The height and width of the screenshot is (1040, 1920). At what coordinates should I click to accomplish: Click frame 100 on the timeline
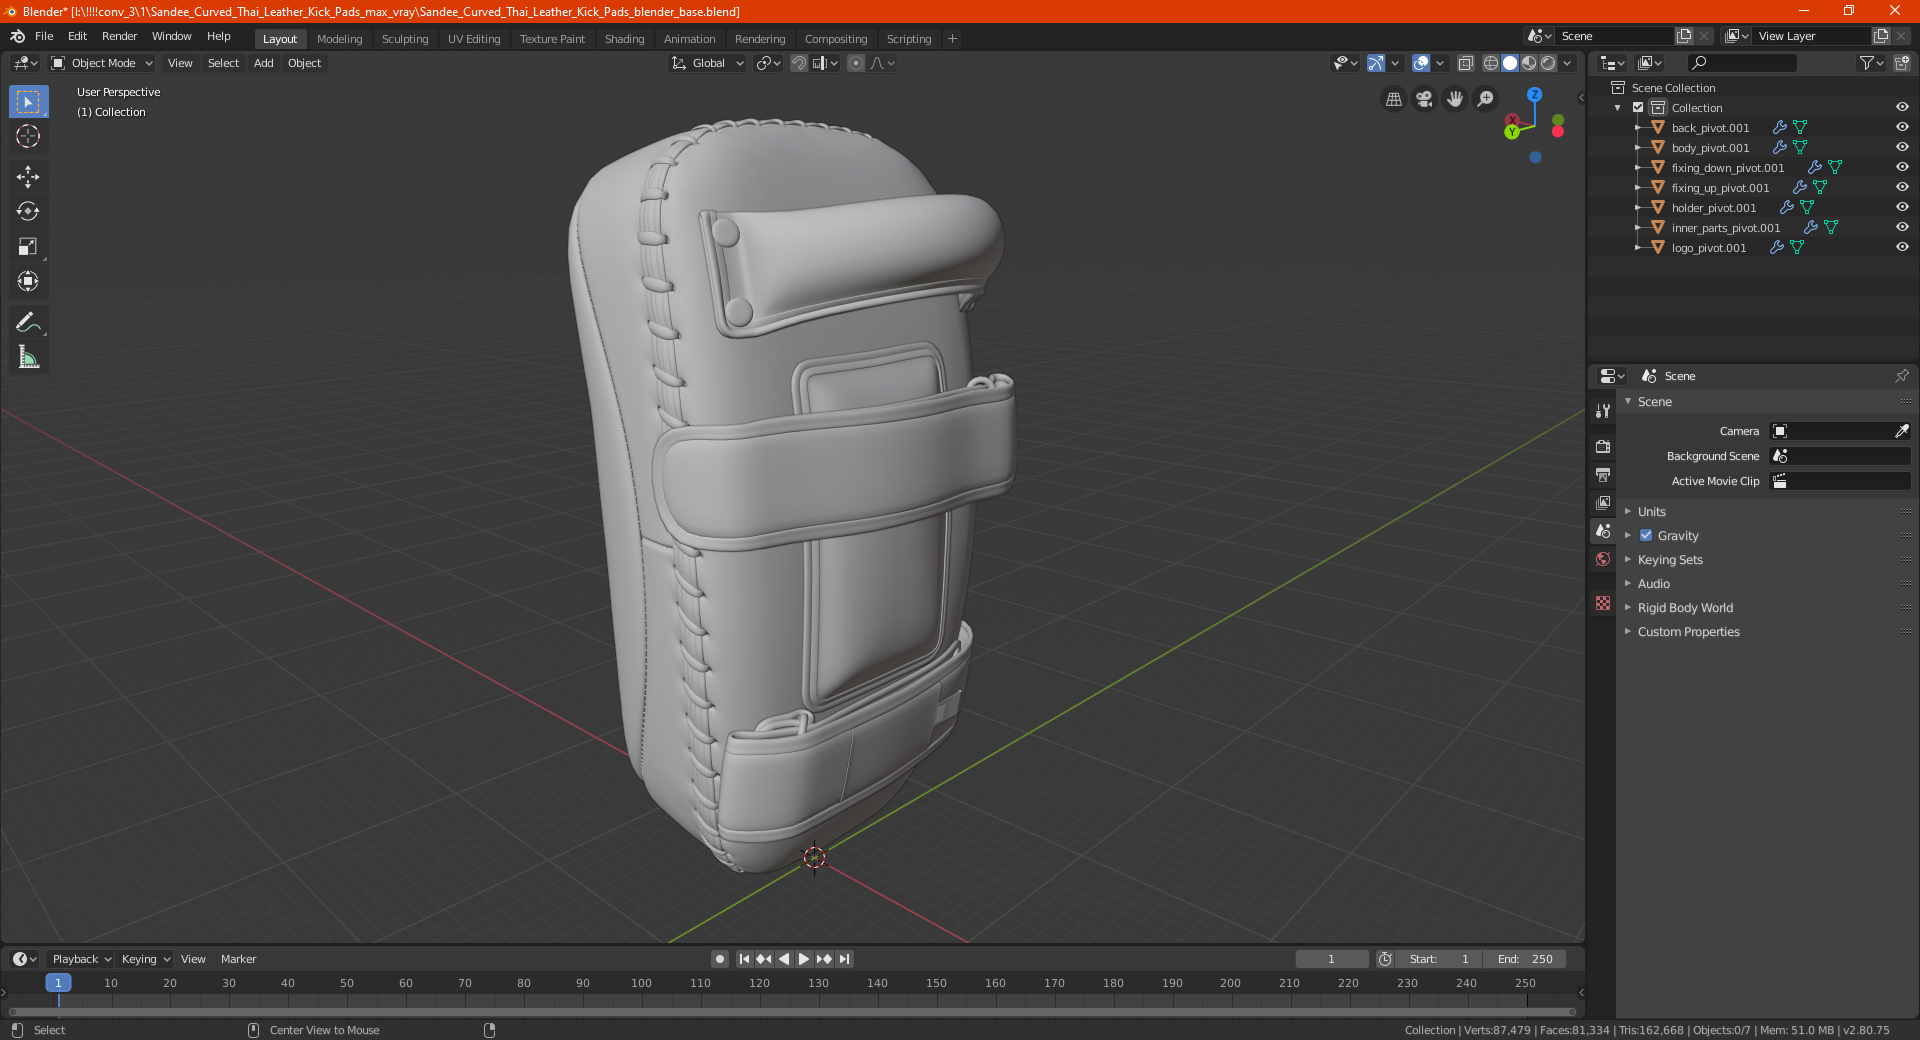click(641, 983)
